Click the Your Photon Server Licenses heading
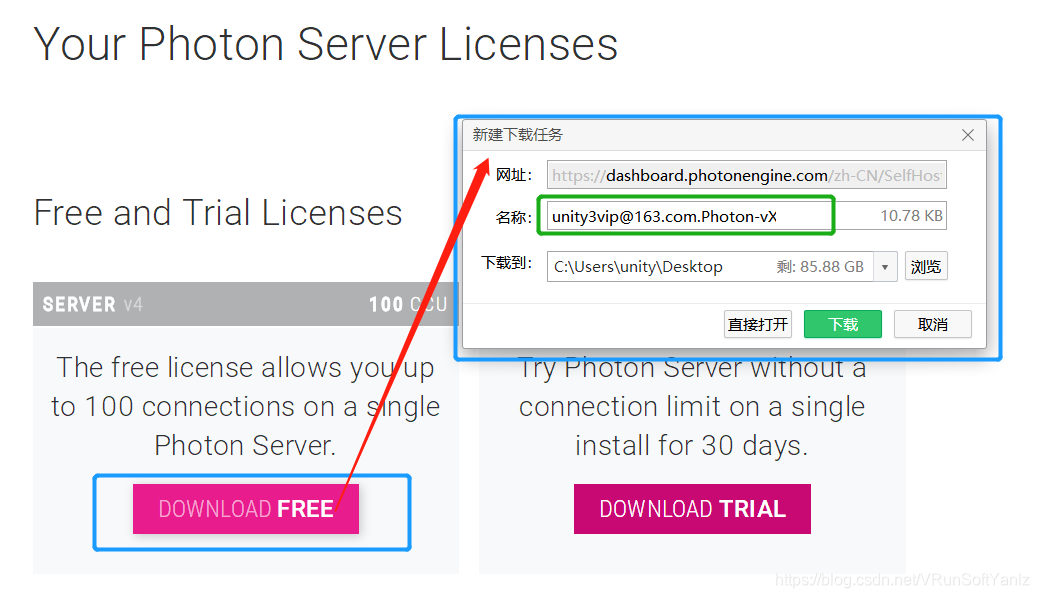Viewport: 1039px width, 598px height. [325, 44]
